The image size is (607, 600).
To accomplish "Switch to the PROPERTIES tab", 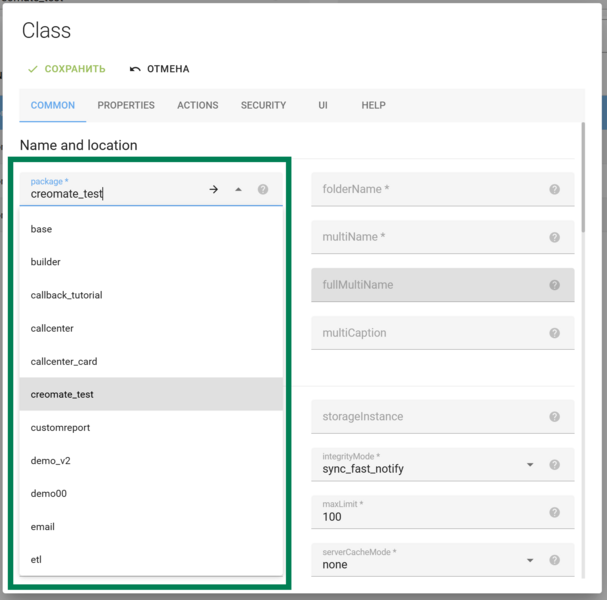I will [x=126, y=105].
